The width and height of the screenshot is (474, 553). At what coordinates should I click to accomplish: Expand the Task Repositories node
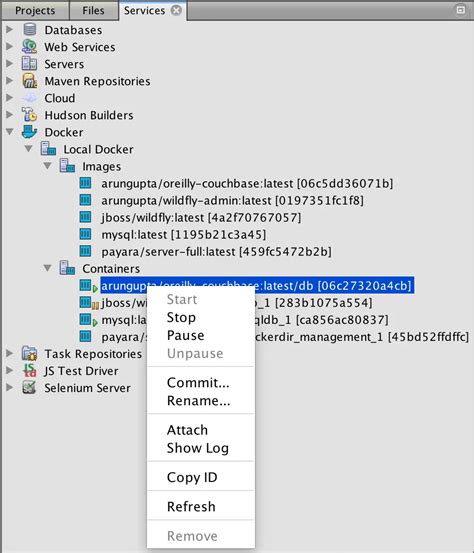click(10, 353)
